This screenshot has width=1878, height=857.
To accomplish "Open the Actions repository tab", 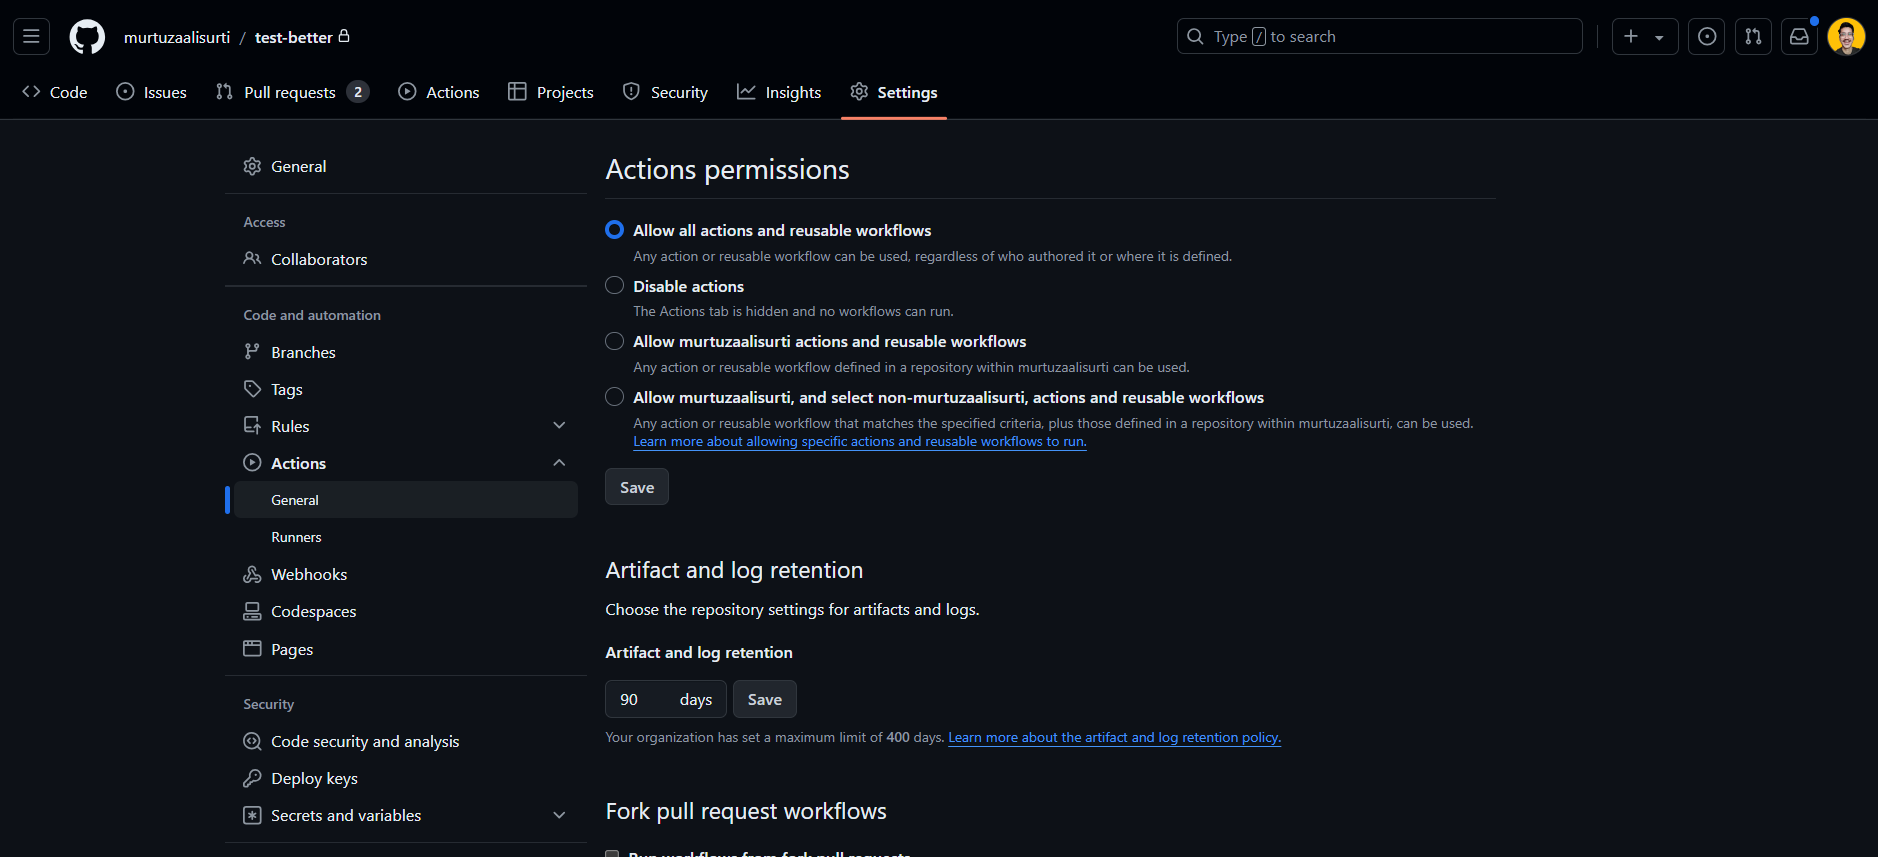I will pos(439,92).
